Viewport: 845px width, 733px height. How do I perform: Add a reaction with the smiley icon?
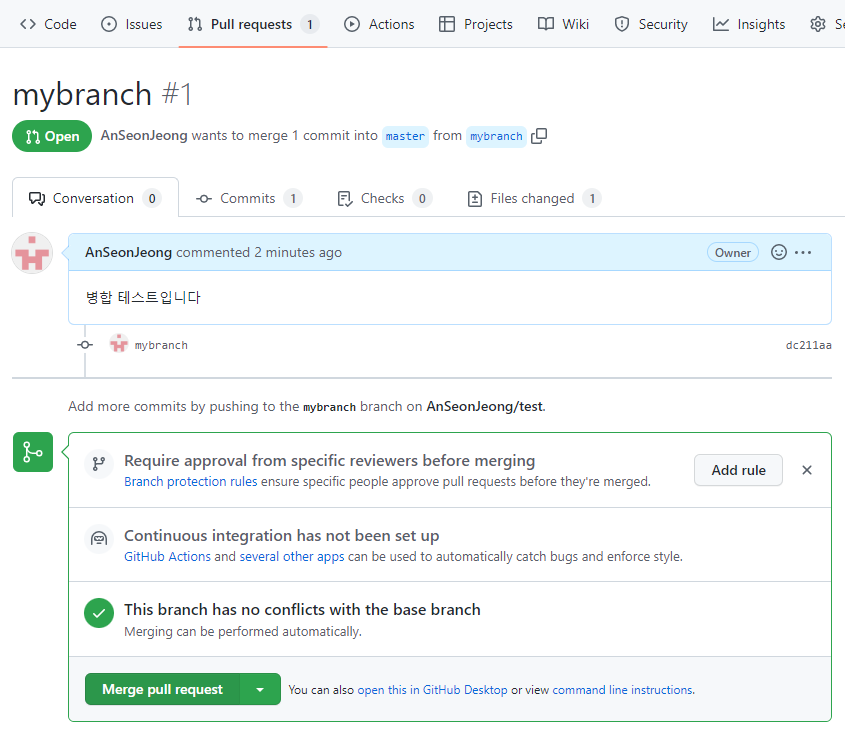pyautogui.click(x=779, y=252)
